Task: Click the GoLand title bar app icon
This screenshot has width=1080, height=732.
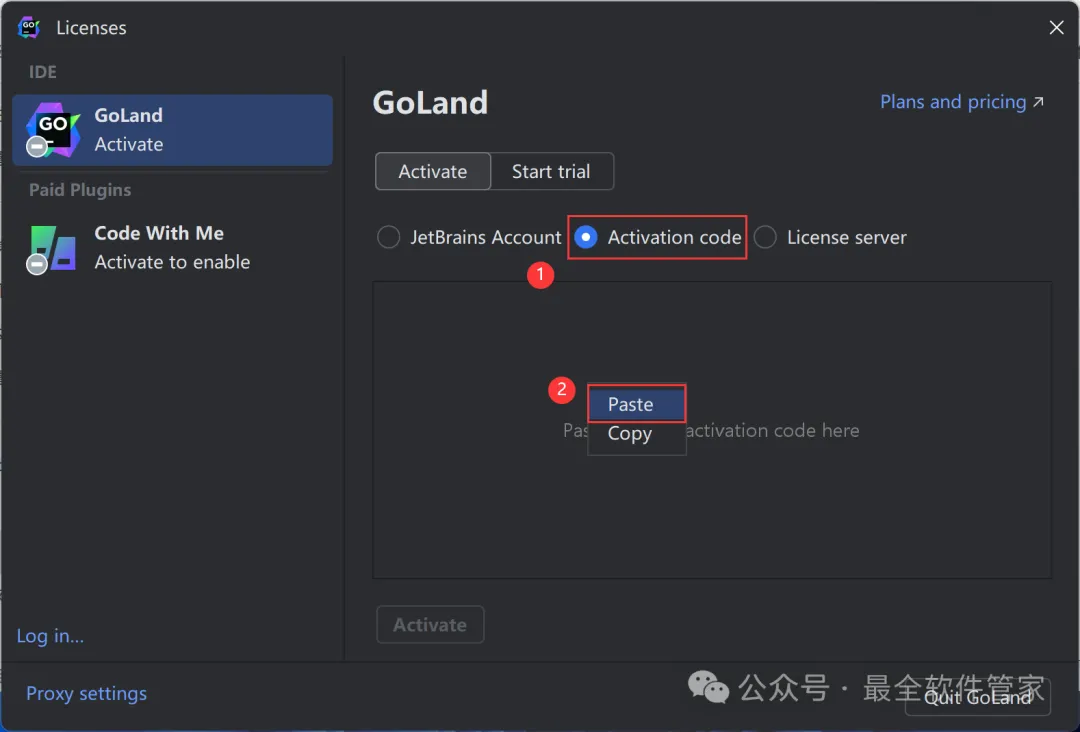Action: 29,28
